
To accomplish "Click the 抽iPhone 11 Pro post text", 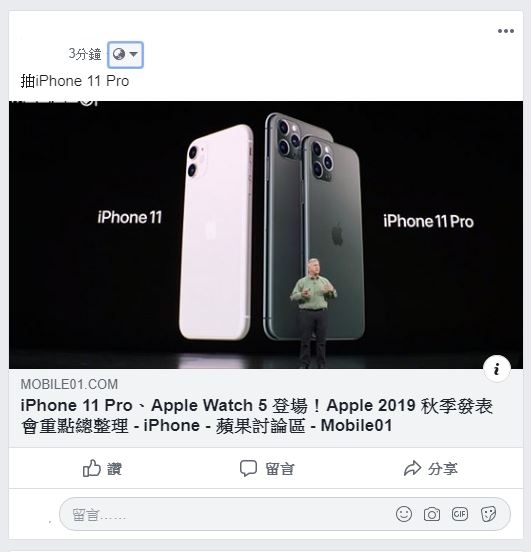I will click(x=75, y=81).
